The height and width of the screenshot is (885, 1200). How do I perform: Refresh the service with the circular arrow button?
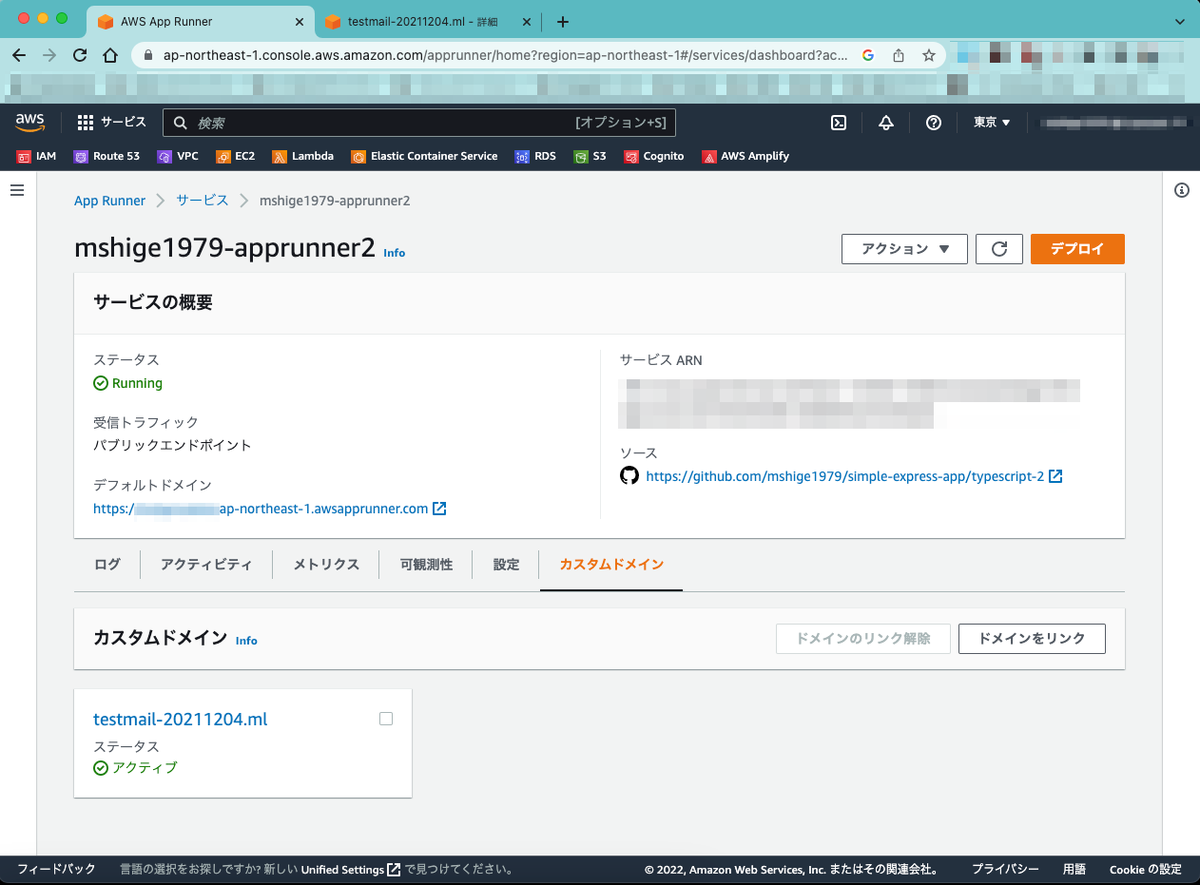[x=999, y=249]
